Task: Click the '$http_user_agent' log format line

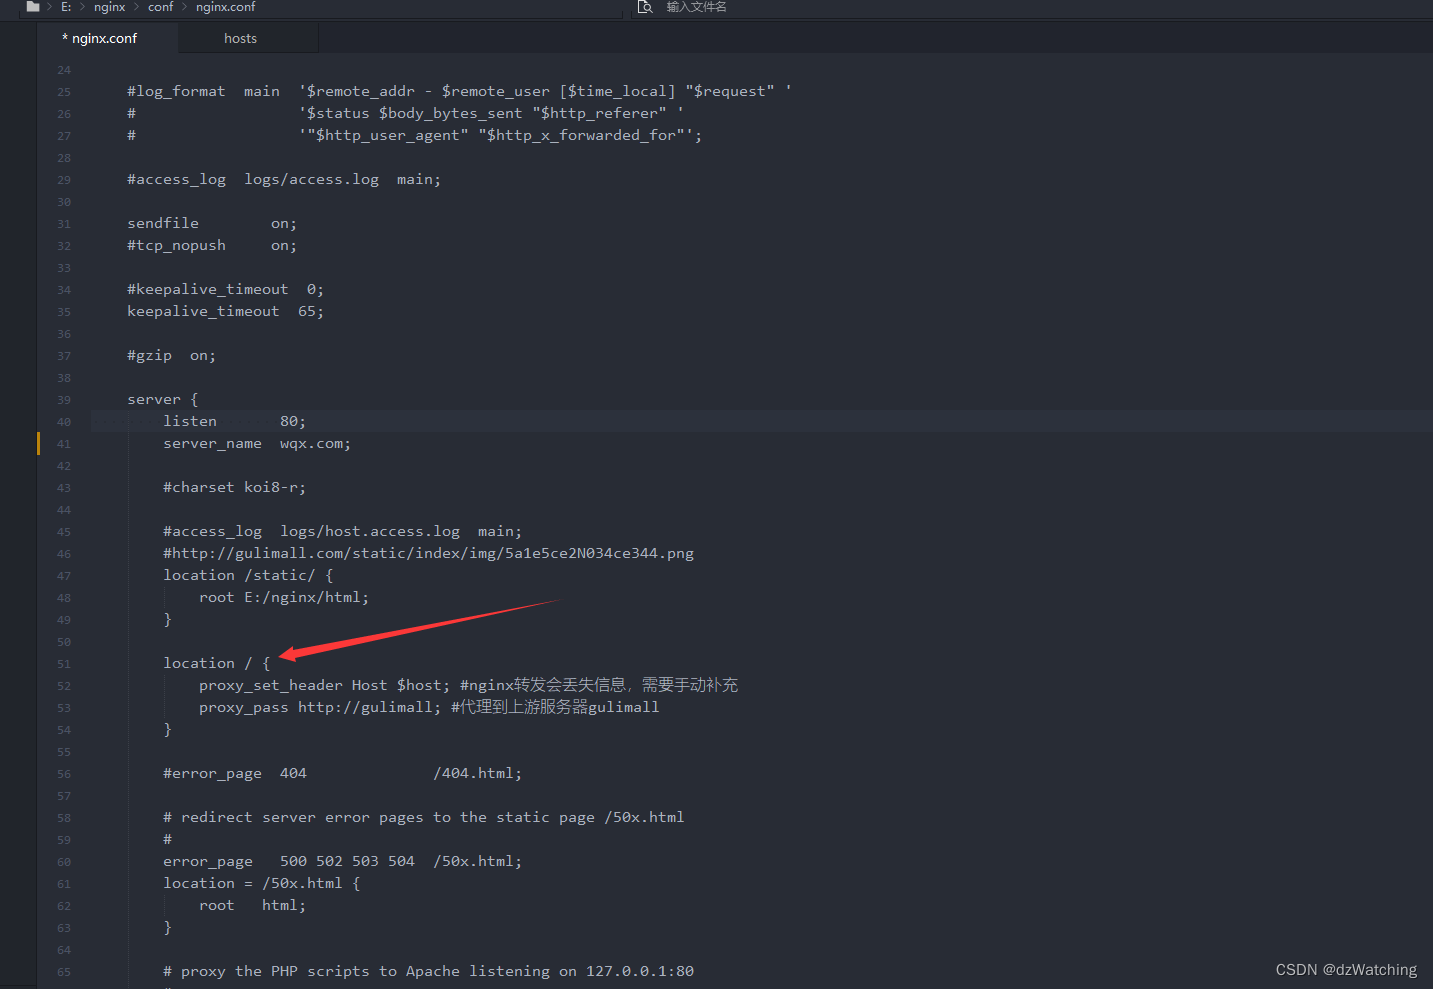Action: 415,135
